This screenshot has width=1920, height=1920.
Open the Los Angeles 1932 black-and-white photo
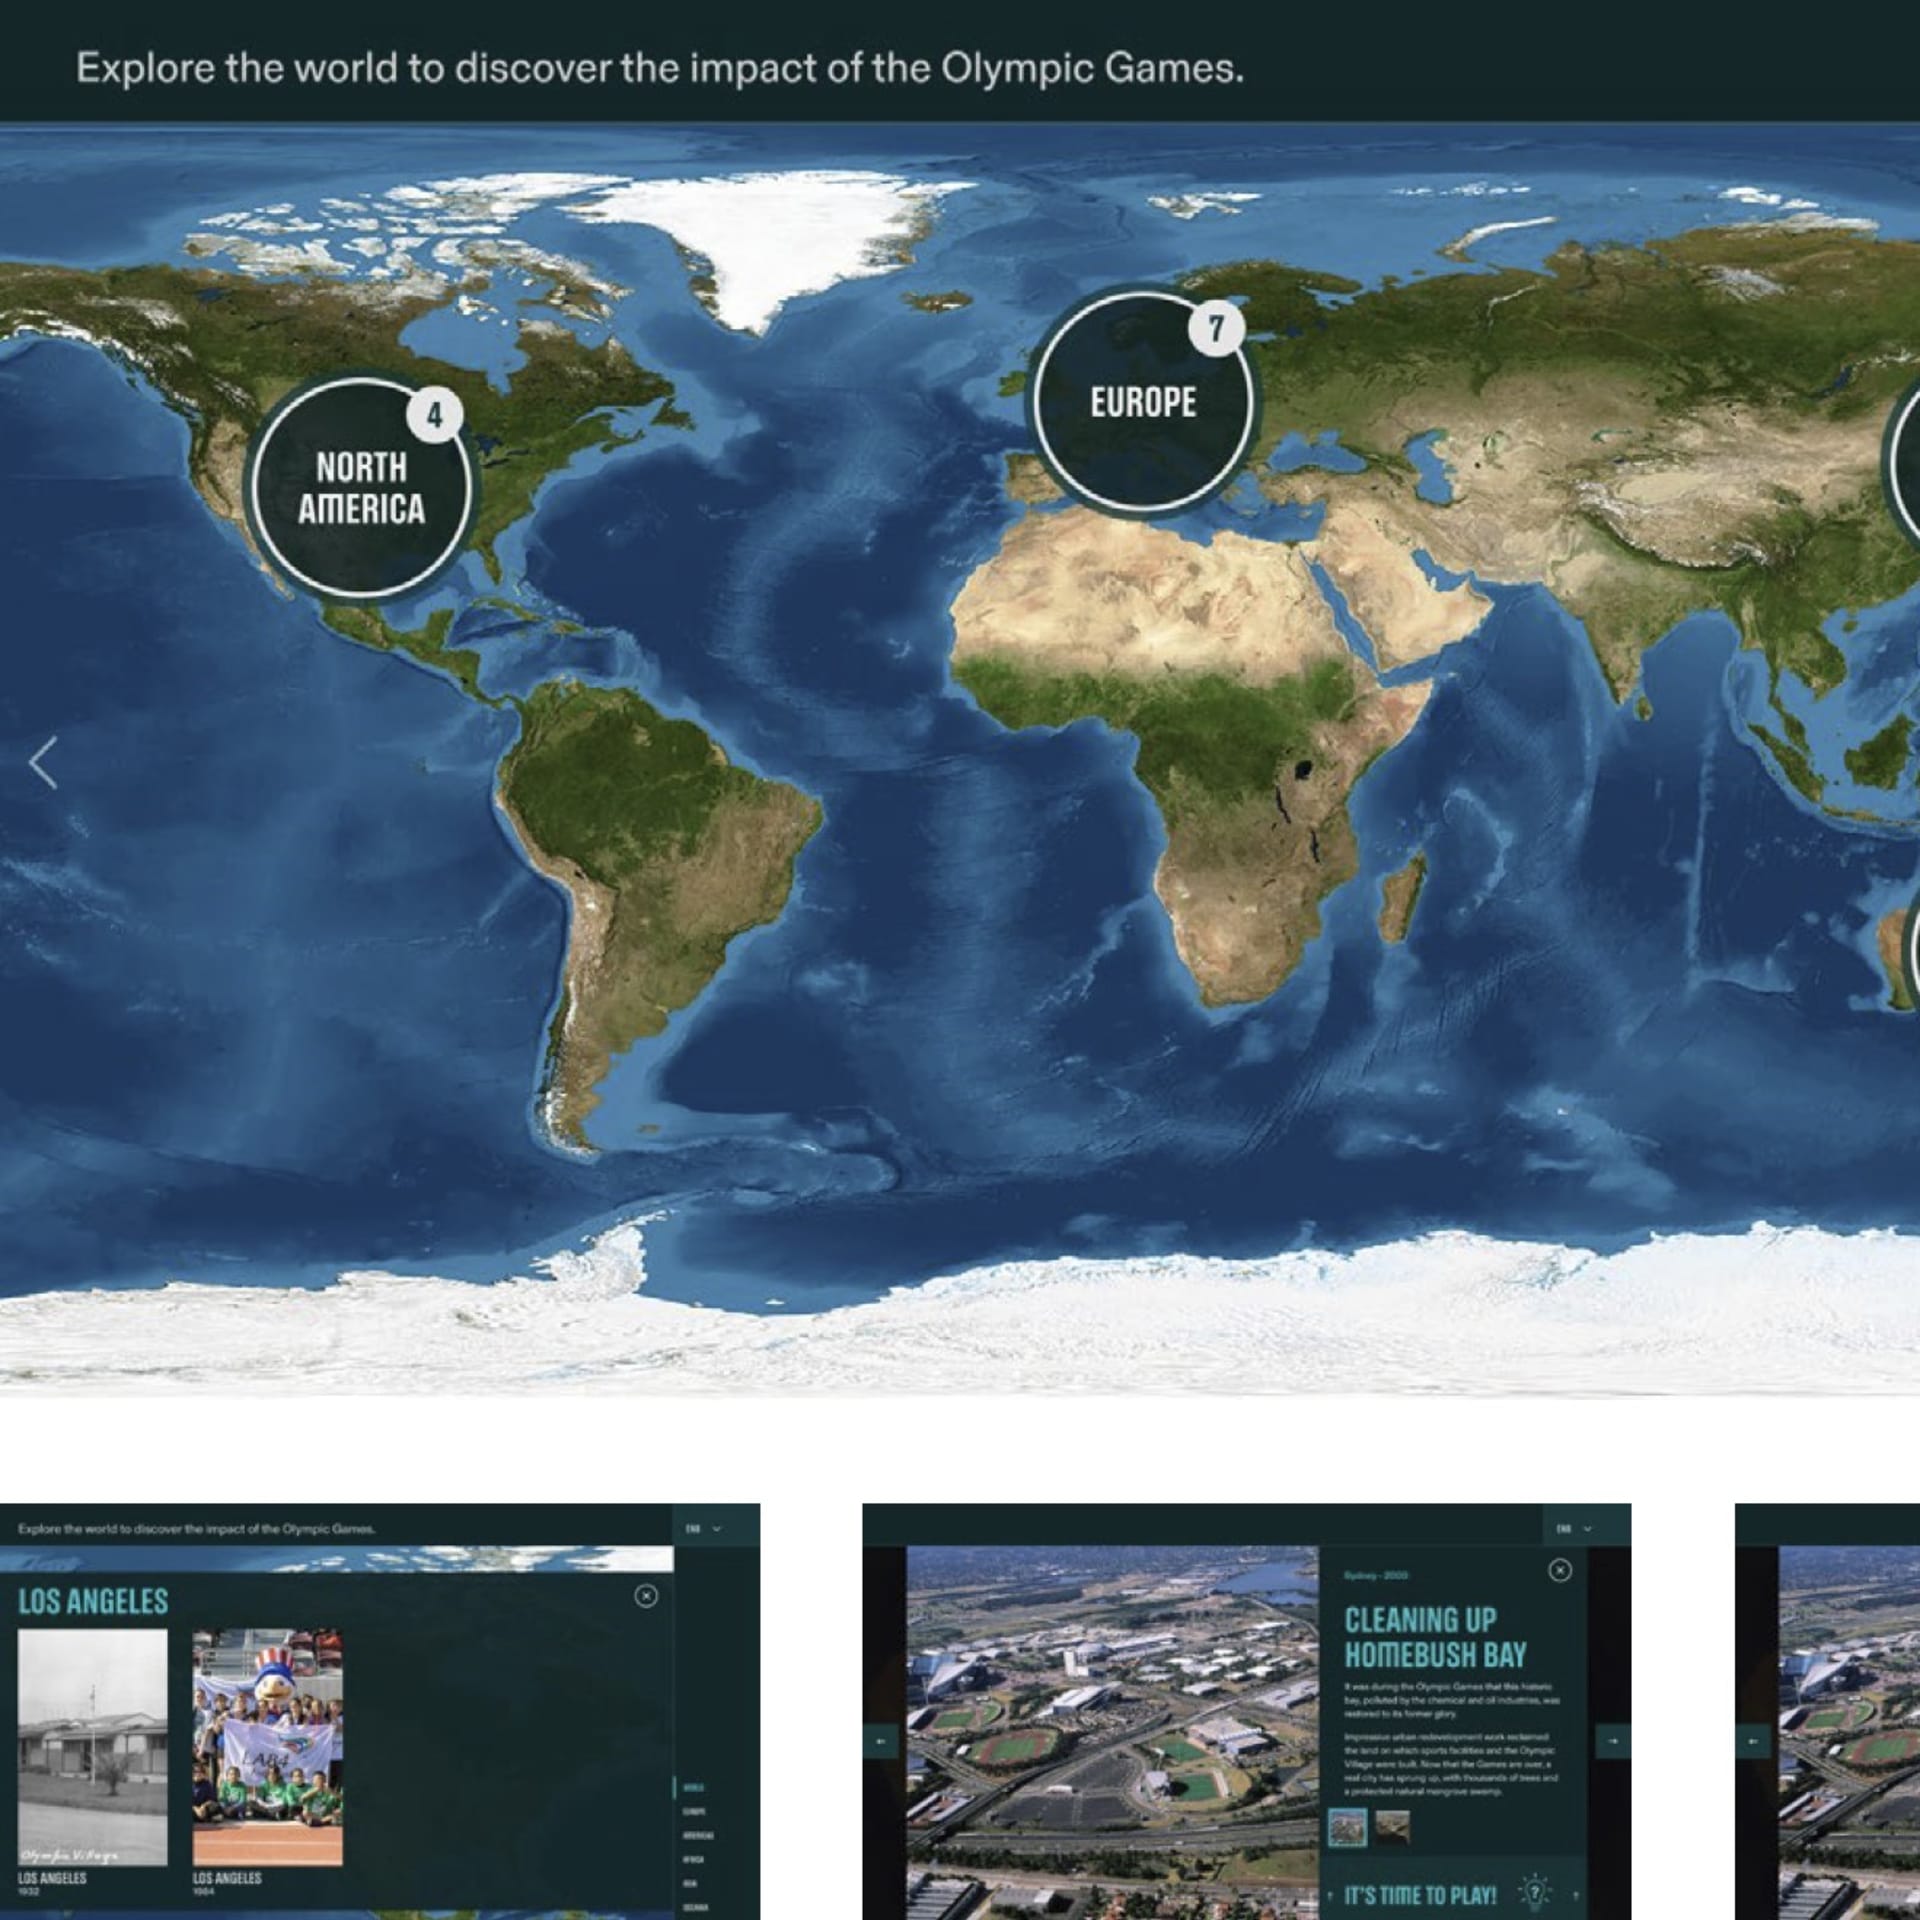point(92,1747)
